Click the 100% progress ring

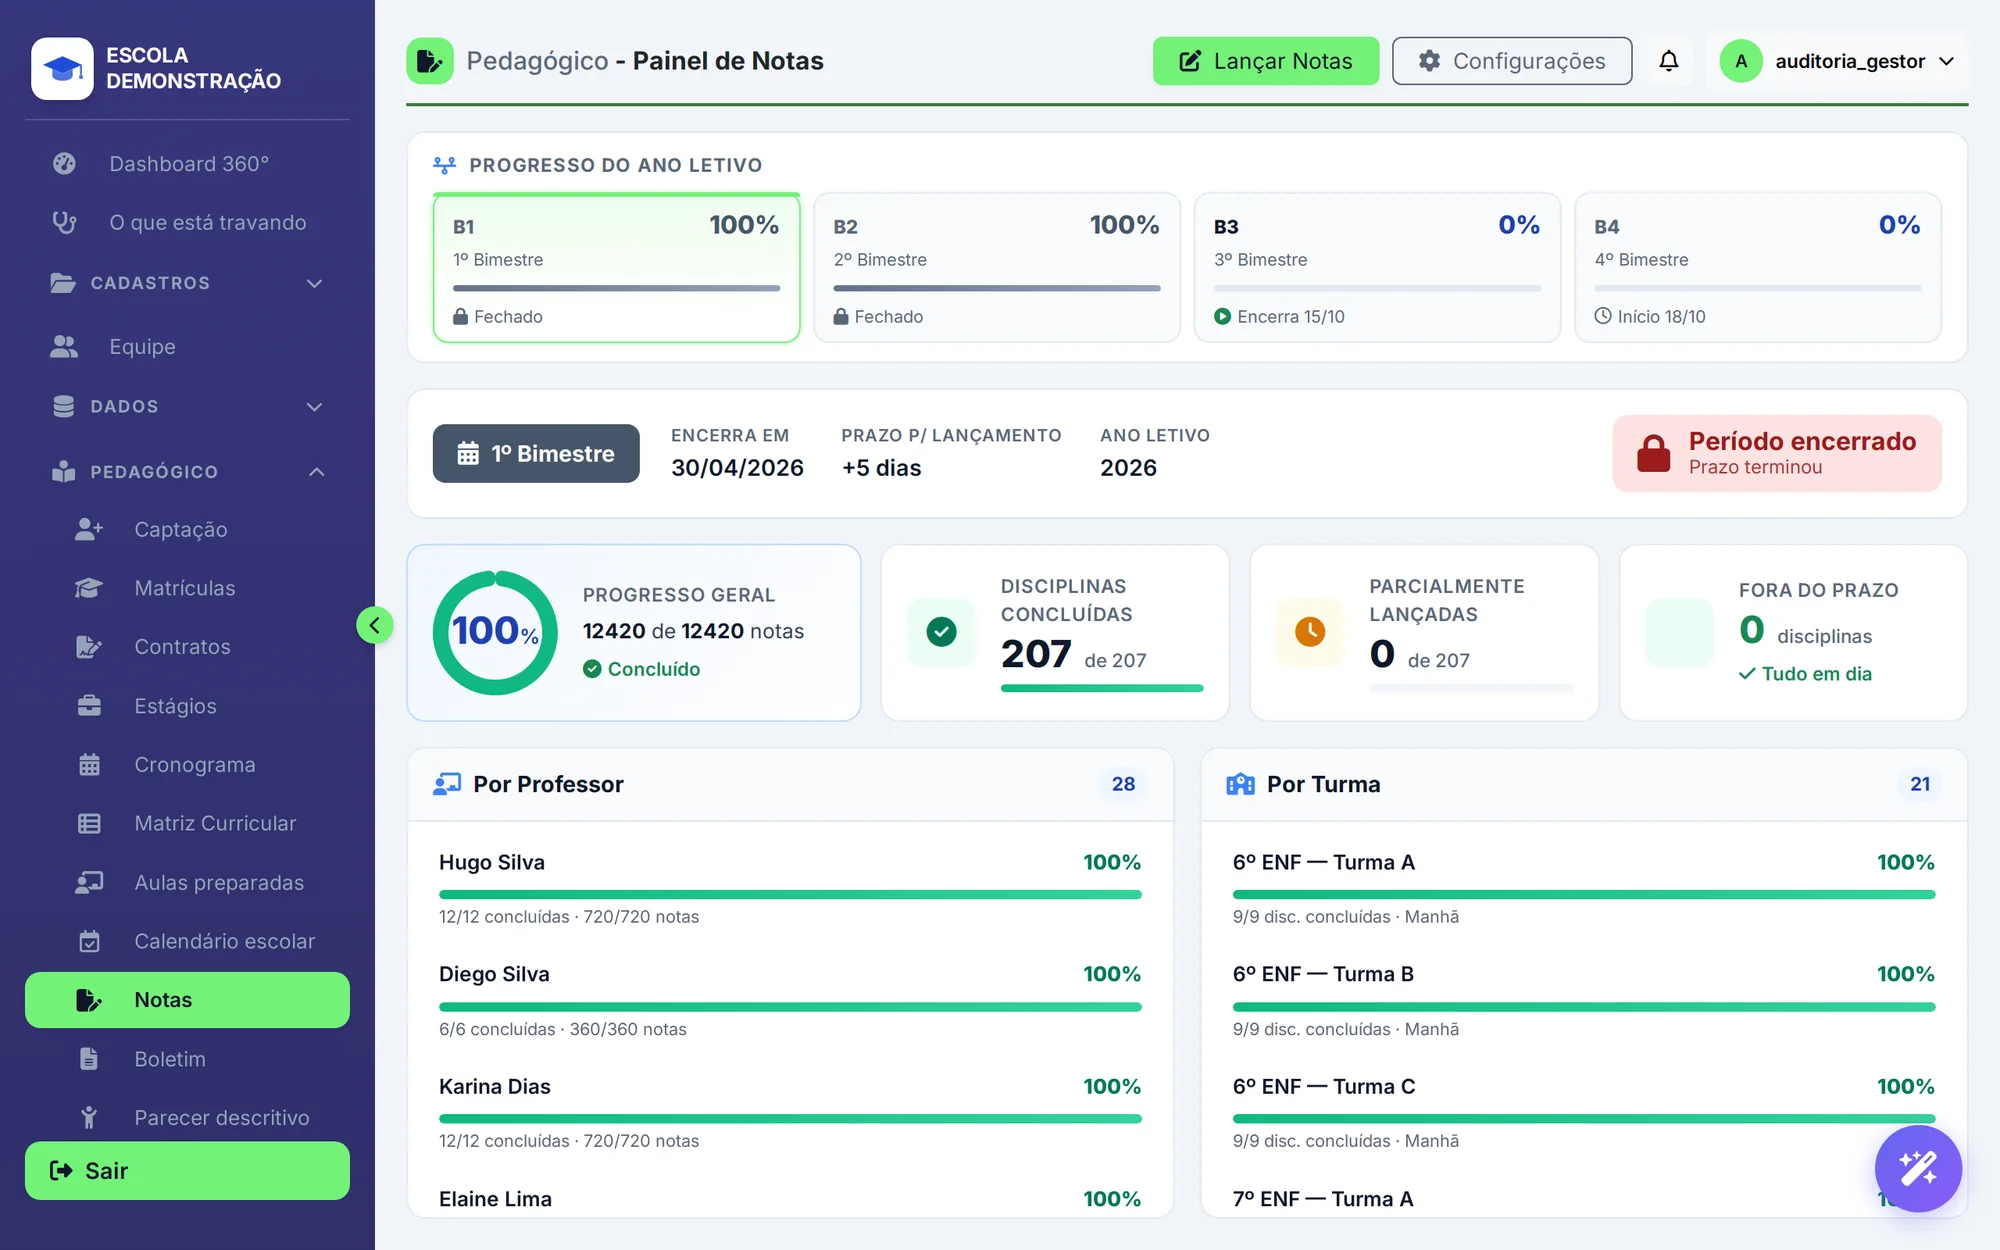(x=495, y=632)
